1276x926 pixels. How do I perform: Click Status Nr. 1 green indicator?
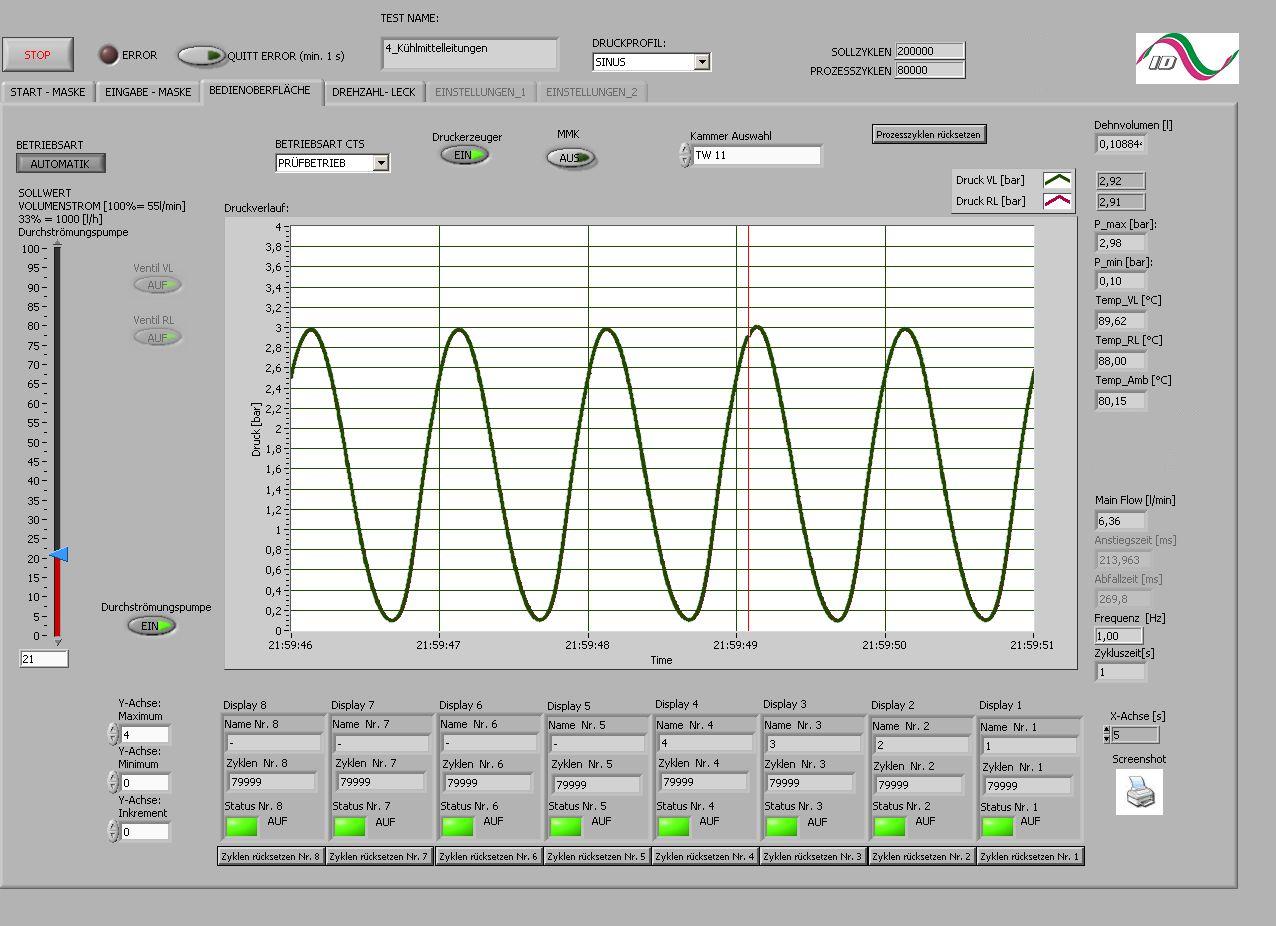pyautogui.click(x=997, y=827)
